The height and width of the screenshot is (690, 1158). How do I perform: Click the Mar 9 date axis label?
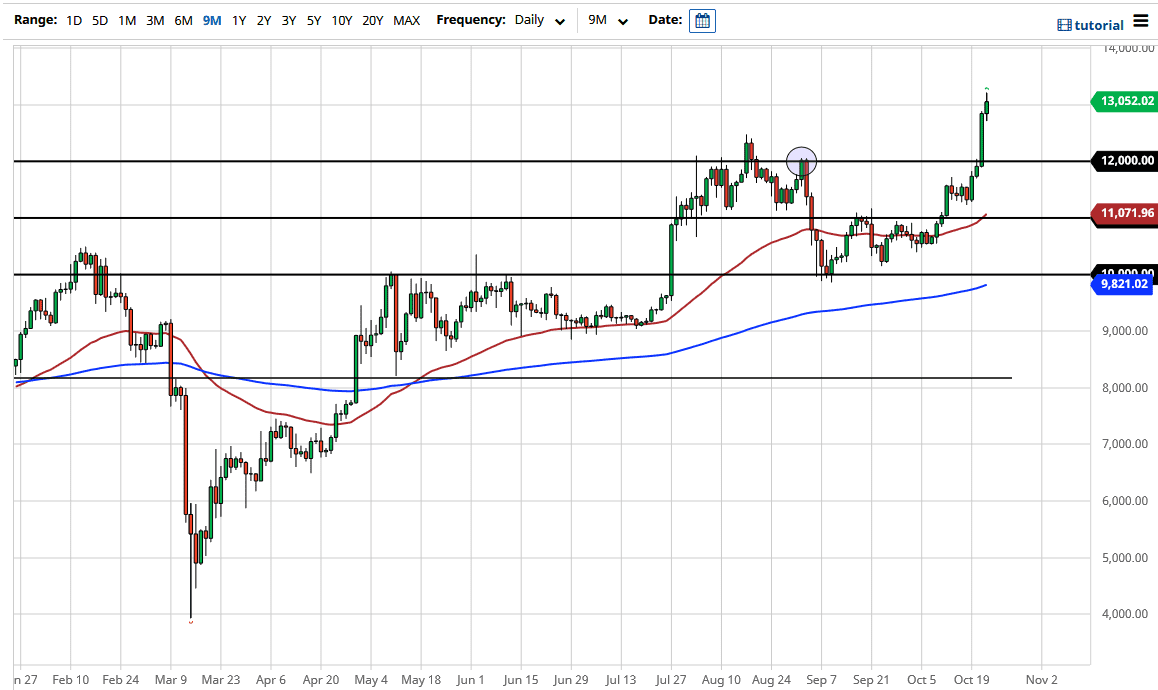(x=171, y=680)
